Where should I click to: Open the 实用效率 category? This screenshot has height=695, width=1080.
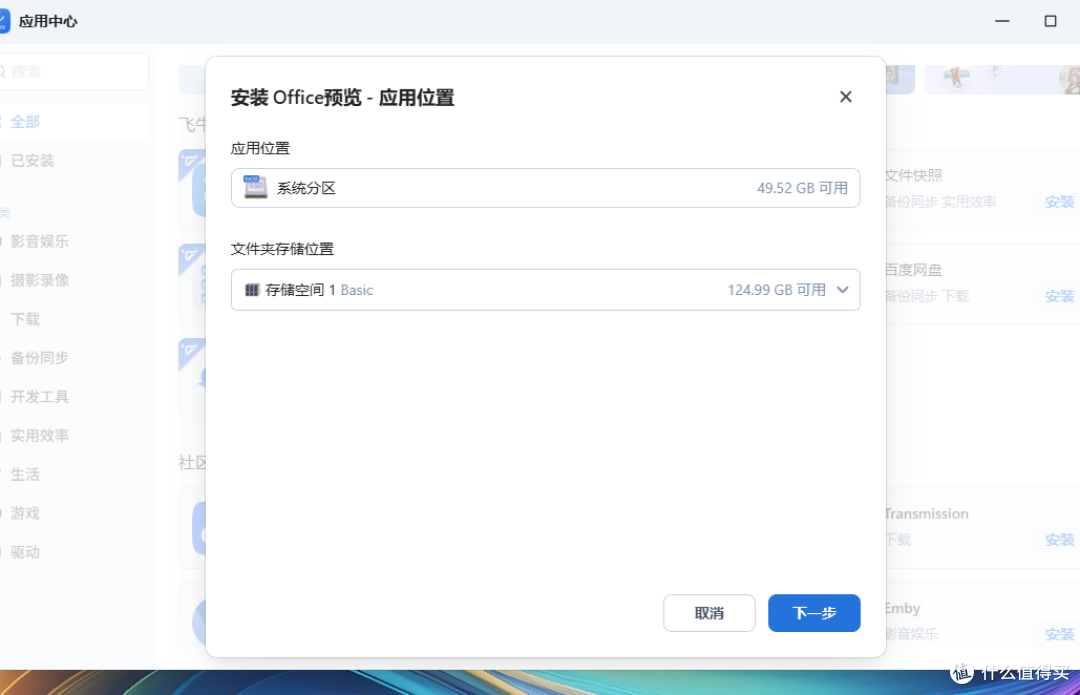[x=40, y=435]
